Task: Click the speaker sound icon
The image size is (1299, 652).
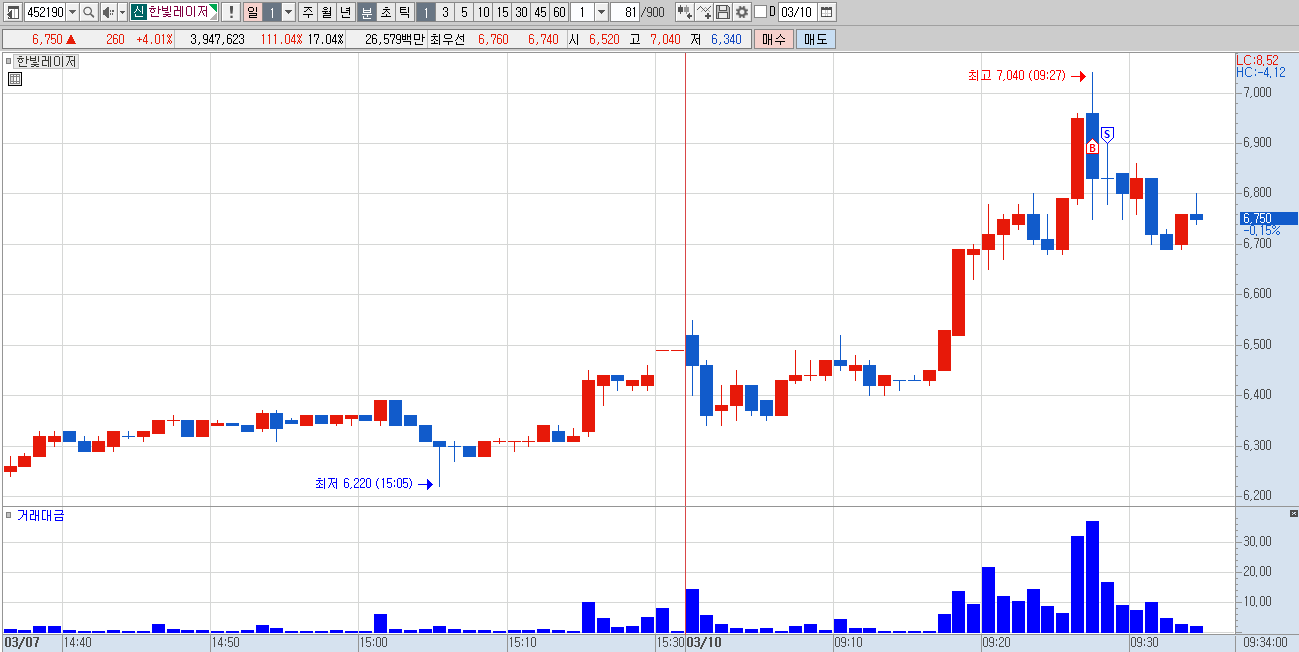Action: 108,12
